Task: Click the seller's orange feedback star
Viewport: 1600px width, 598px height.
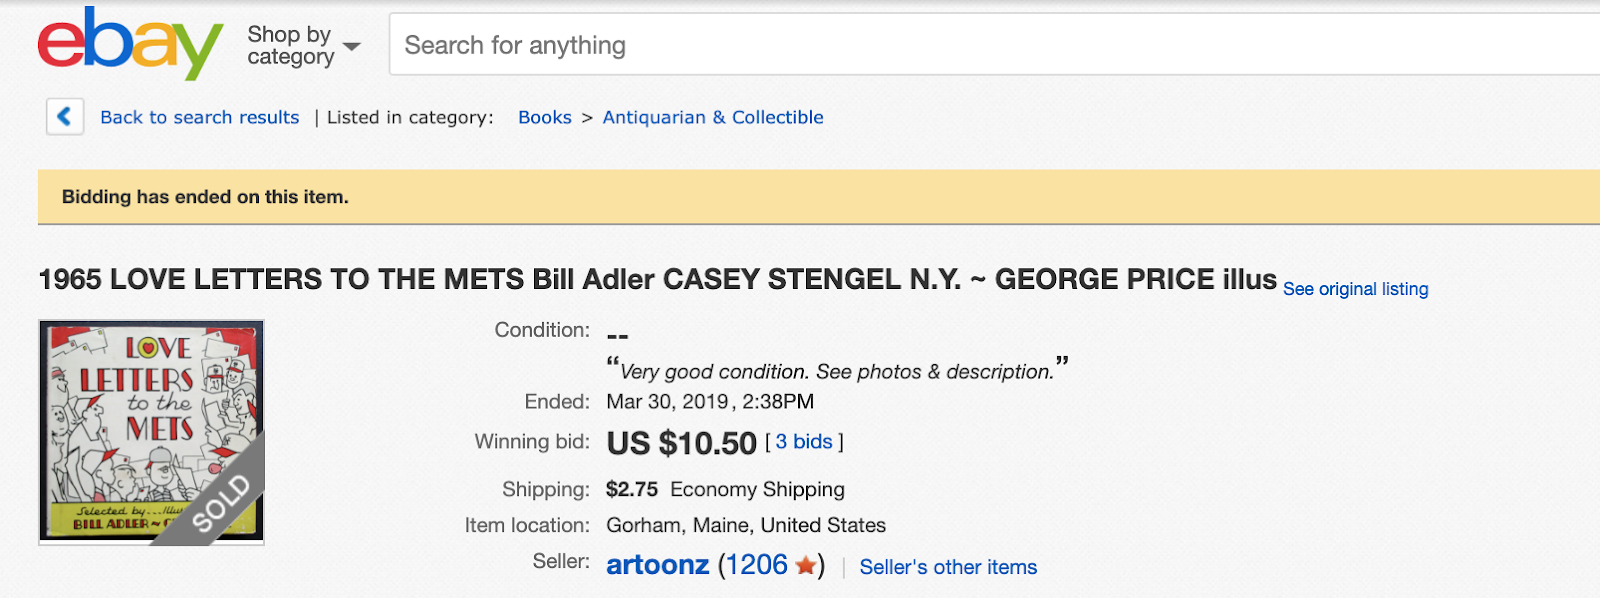Action: click(x=806, y=566)
